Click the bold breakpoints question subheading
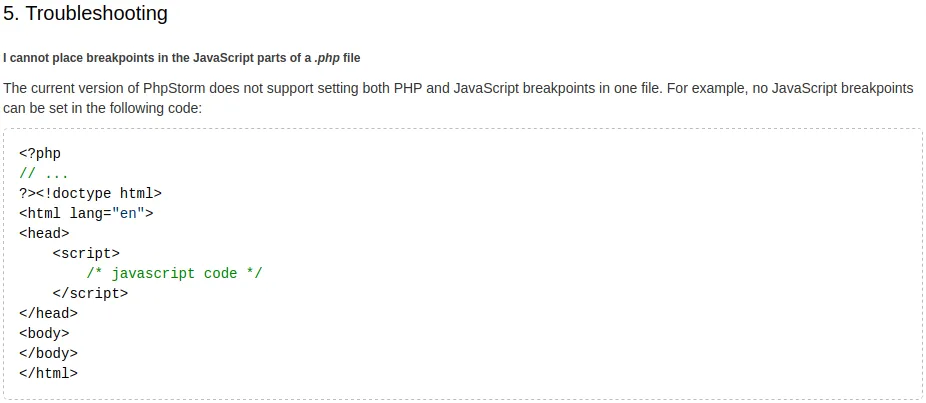Viewport: 926px width, 403px height. (x=181, y=58)
